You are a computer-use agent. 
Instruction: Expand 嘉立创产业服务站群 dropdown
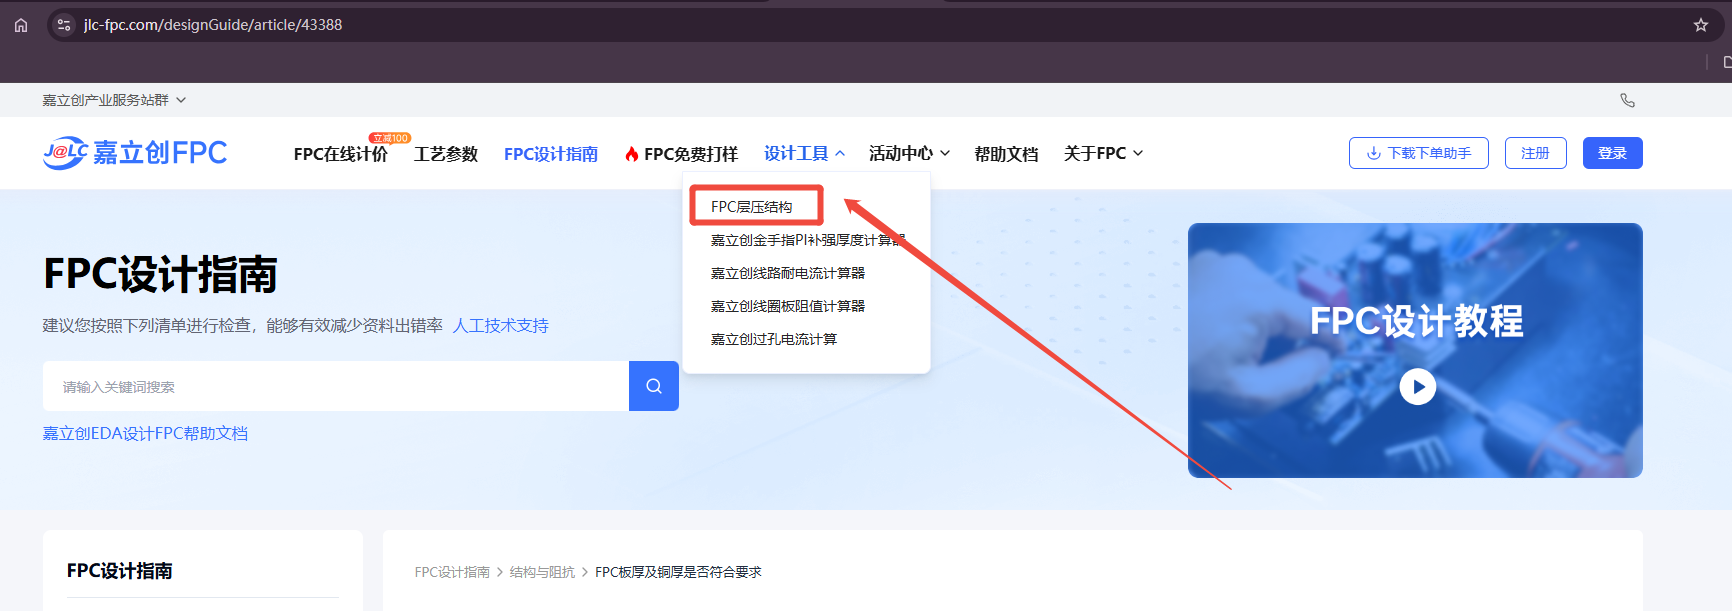coord(114,100)
